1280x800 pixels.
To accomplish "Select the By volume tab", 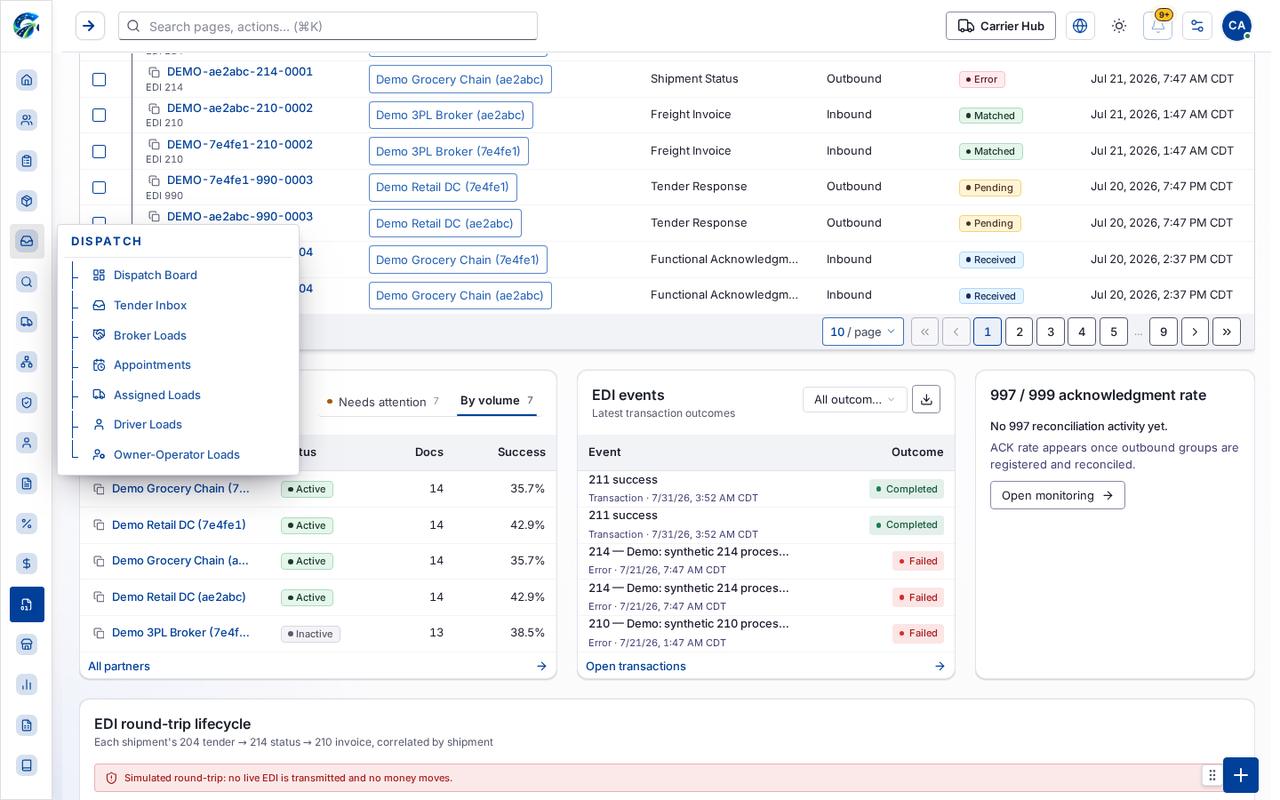I will [497, 401].
